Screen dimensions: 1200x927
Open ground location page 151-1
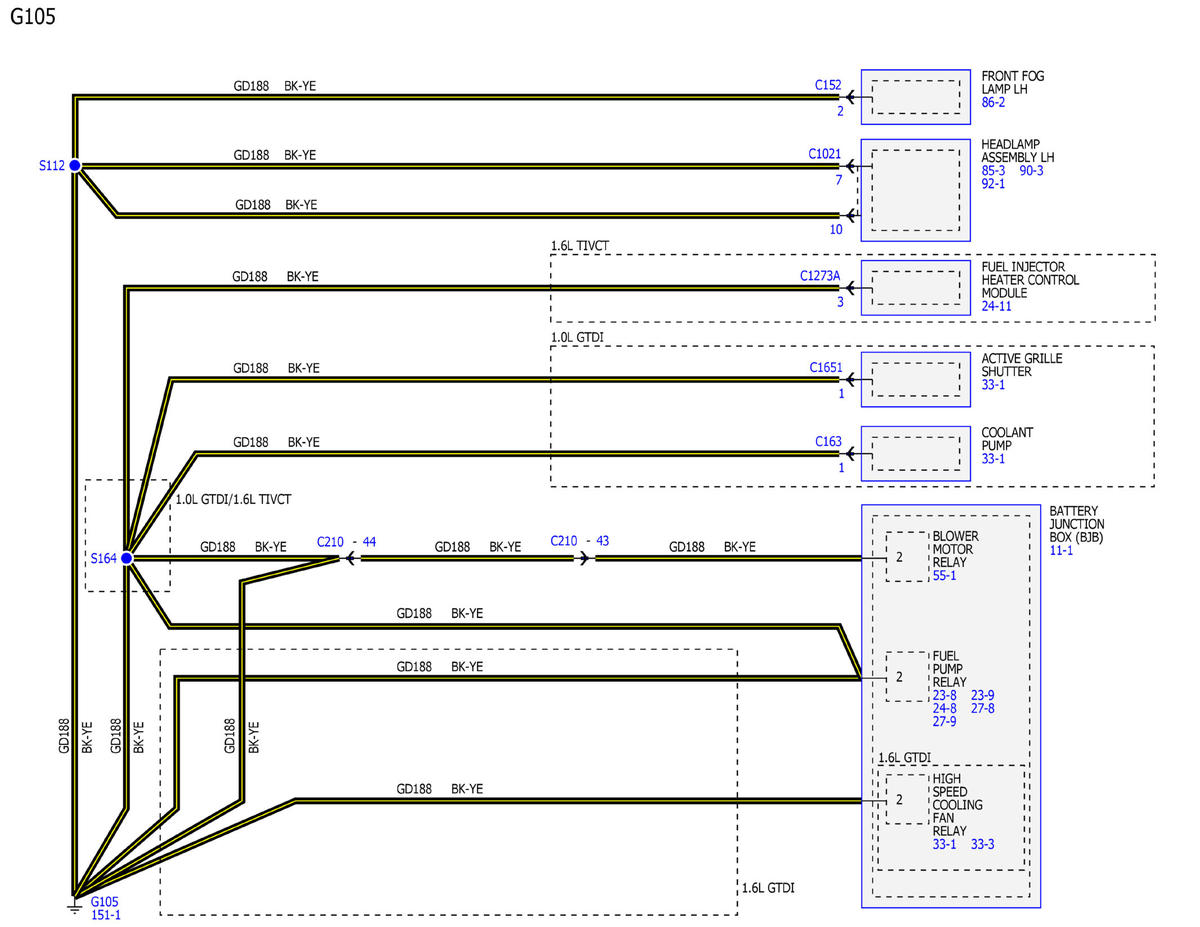tap(107, 914)
